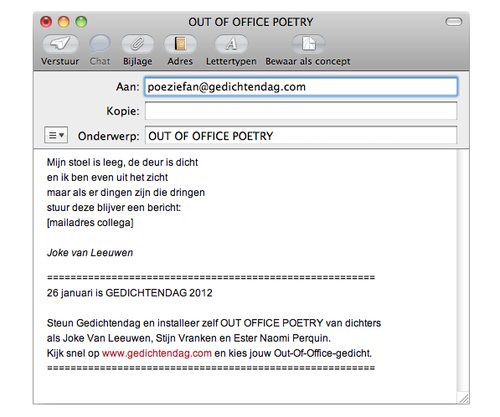
Task: Open the Adres address book icon
Action: point(180,44)
